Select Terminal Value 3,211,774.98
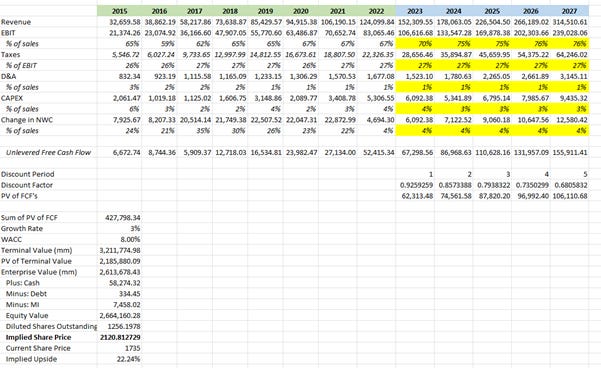Viewport: 601px width, 368px height. click(x=120, y=250)
